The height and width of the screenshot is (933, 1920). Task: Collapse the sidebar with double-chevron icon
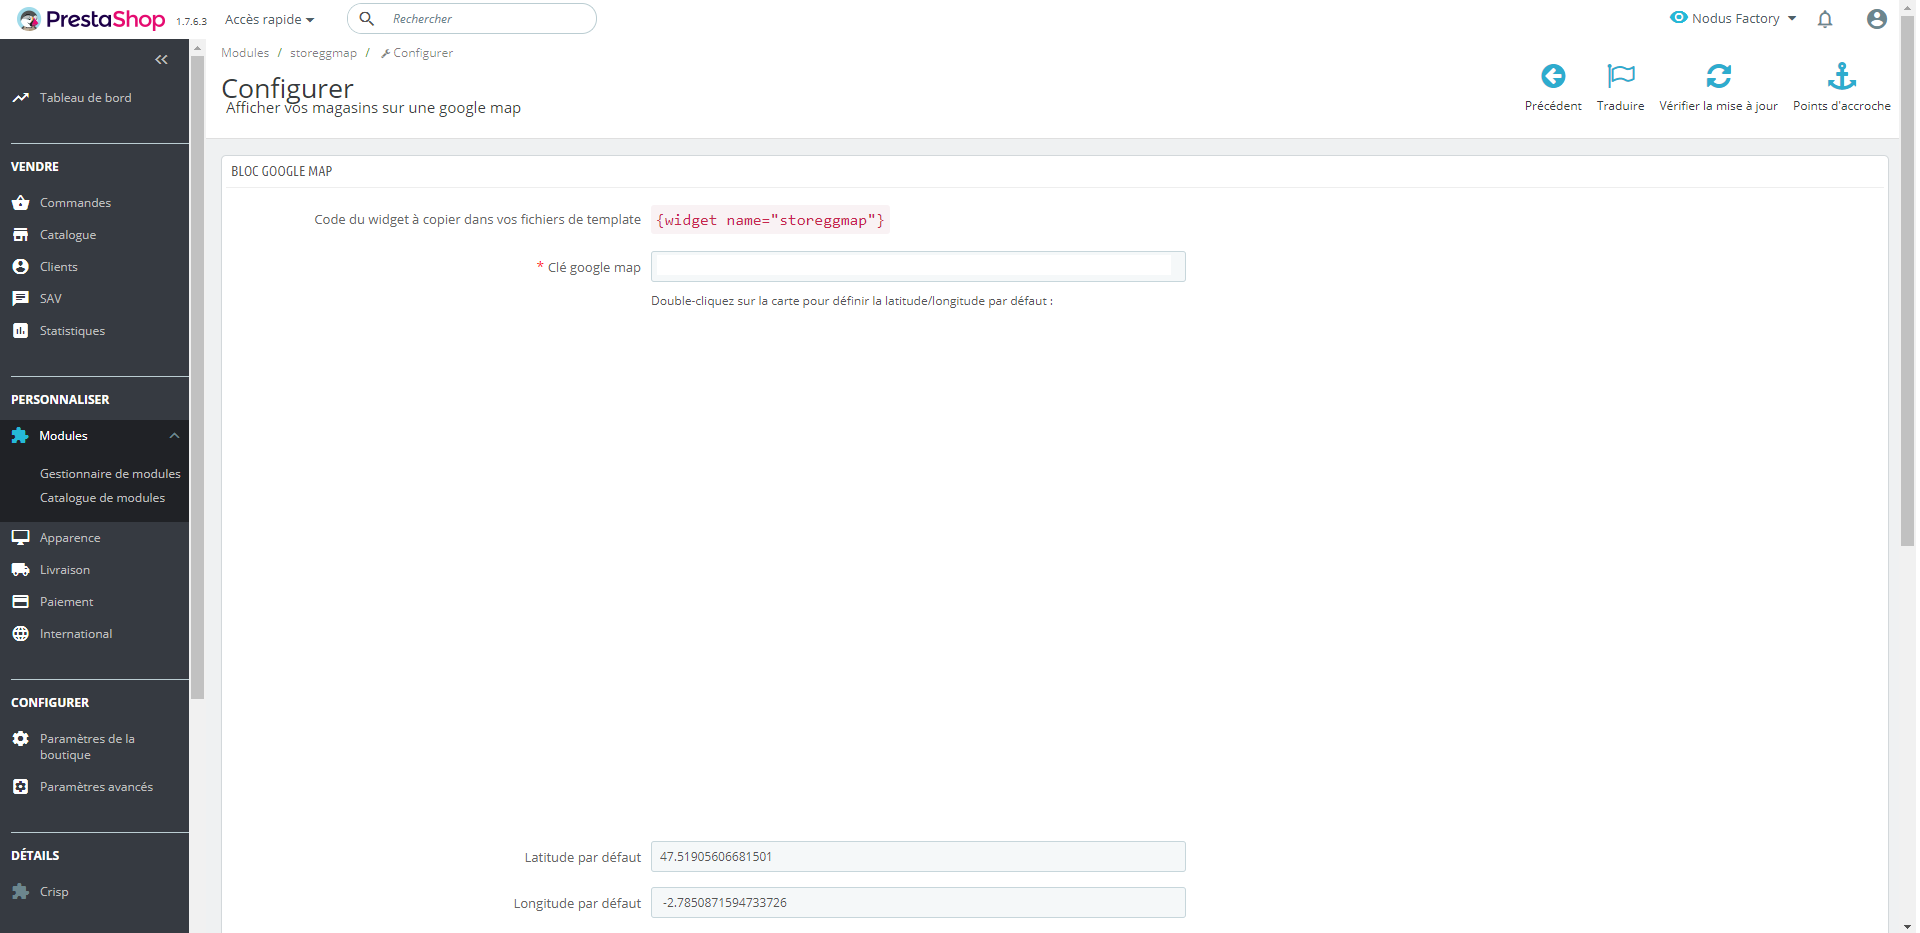162,60
